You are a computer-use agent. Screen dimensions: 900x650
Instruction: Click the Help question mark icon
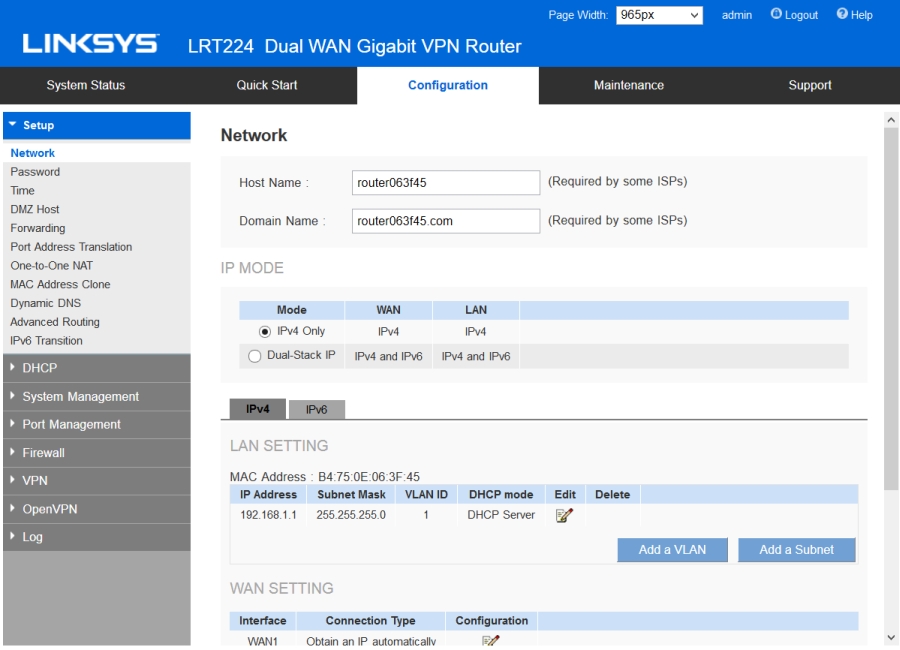tap(842, 14)
